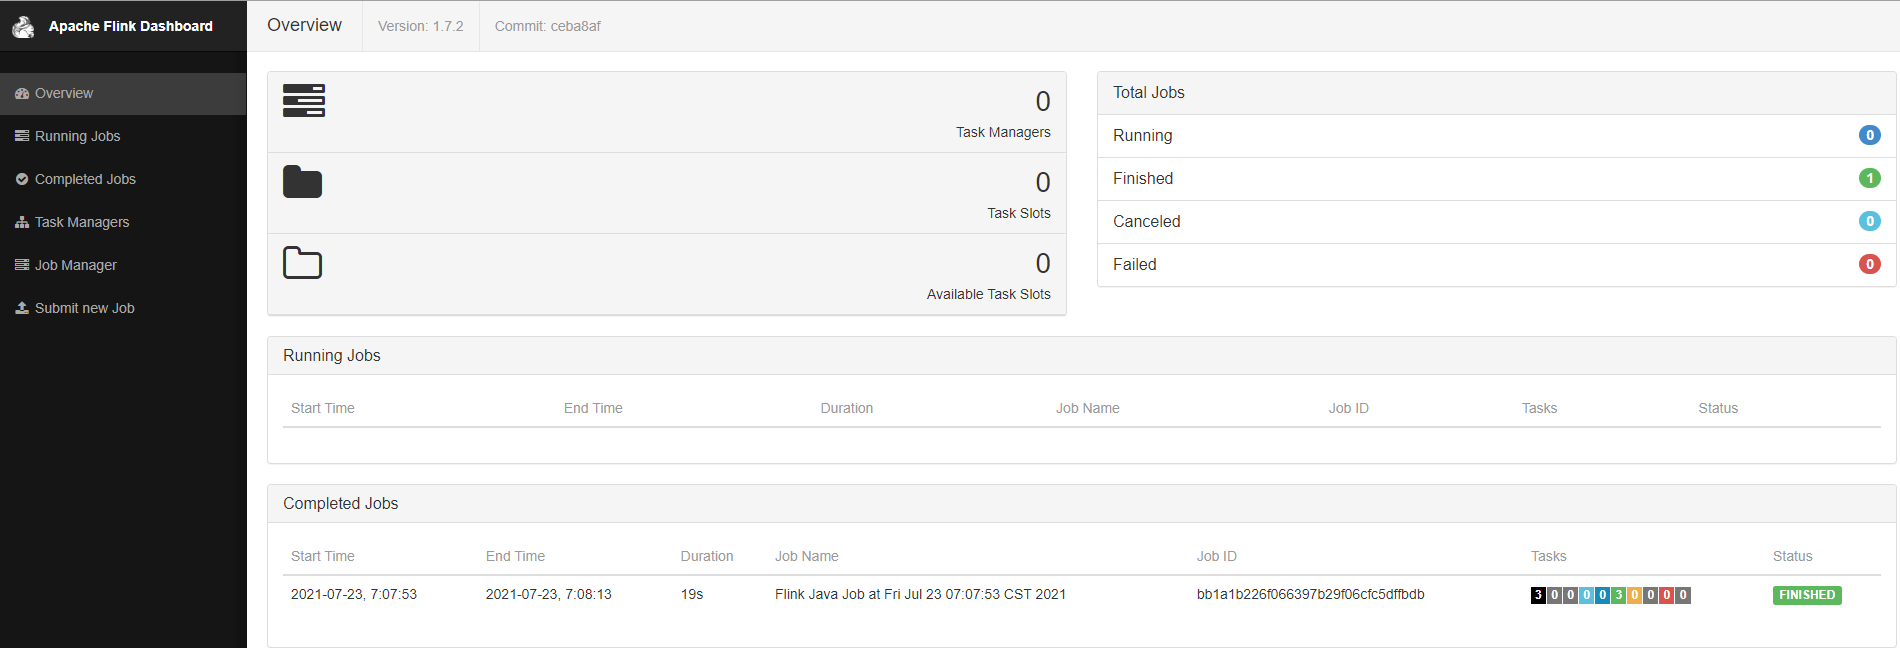Click the red Failed count badge
The image size is (1900, 648).
[1869, 264]
